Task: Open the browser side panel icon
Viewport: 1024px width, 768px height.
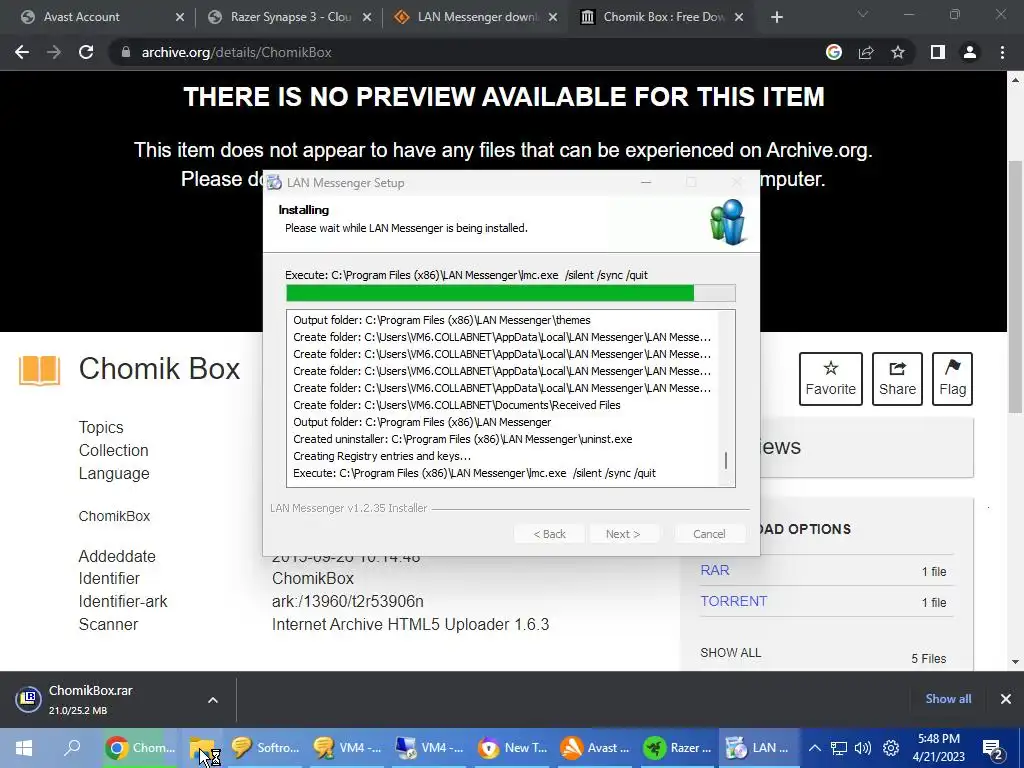Action: point(937,52)
